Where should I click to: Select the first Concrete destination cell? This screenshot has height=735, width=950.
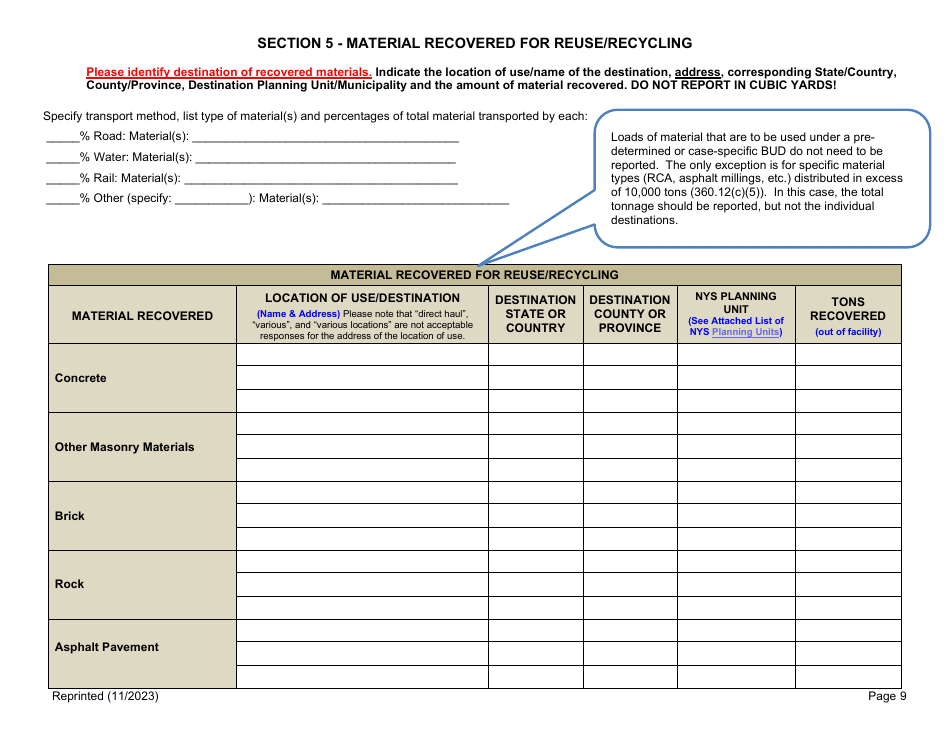[x=362, y=356]
